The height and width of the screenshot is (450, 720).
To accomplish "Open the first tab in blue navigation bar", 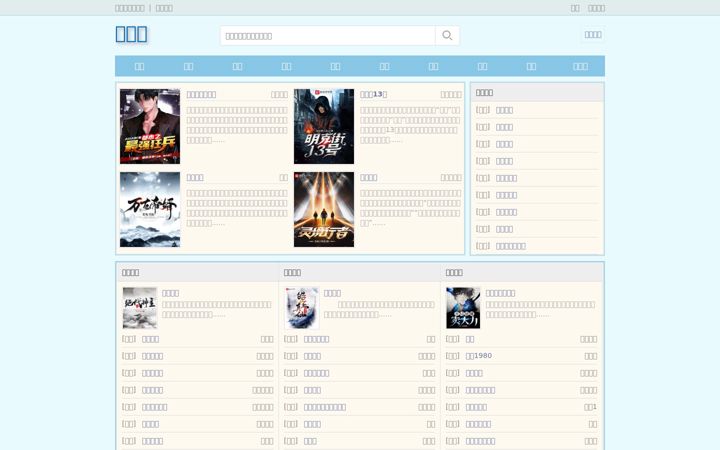I will click(x=140, y=66).
